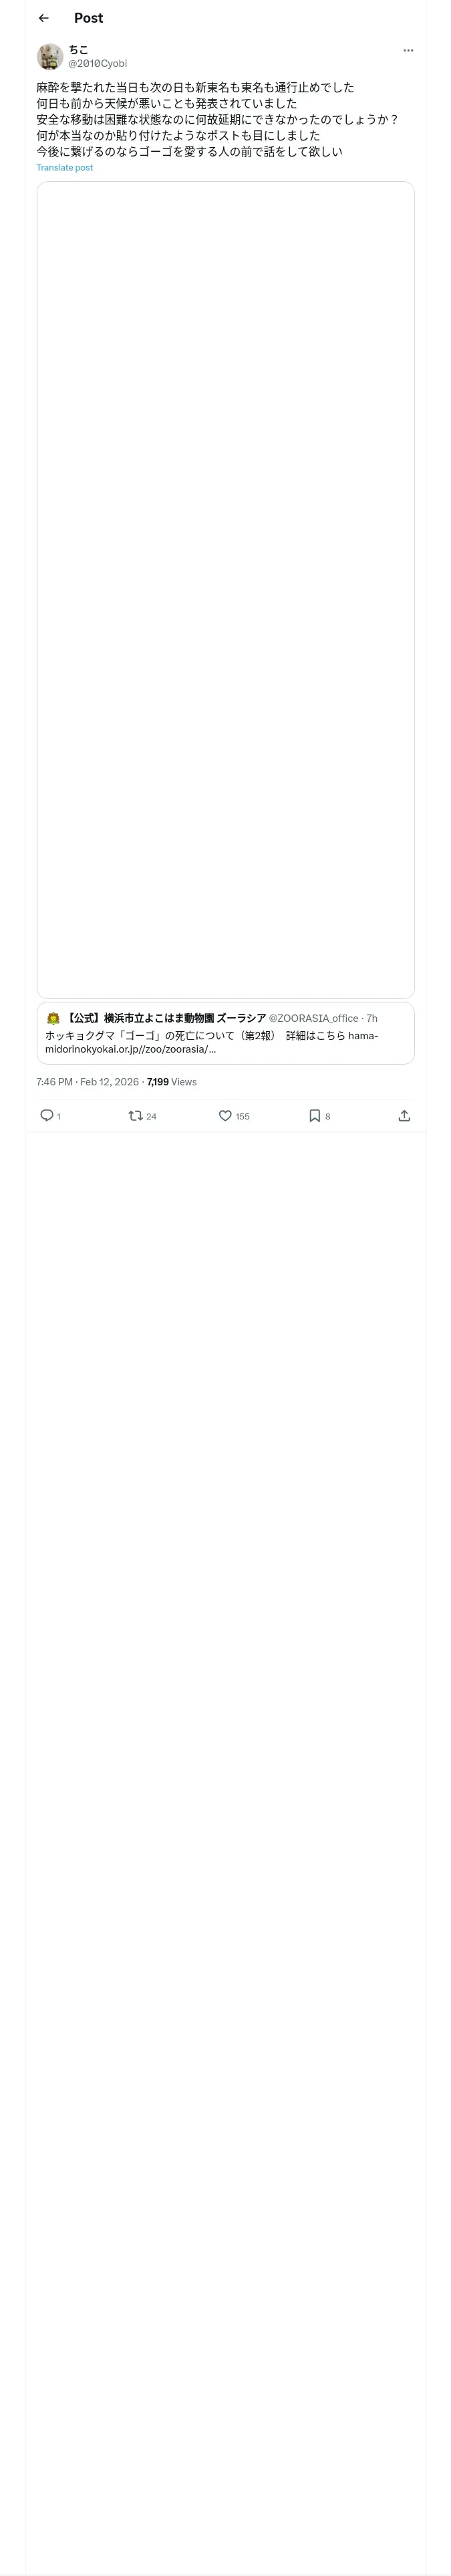
Task: Translate post to another language
Action: tap(65, 168)
